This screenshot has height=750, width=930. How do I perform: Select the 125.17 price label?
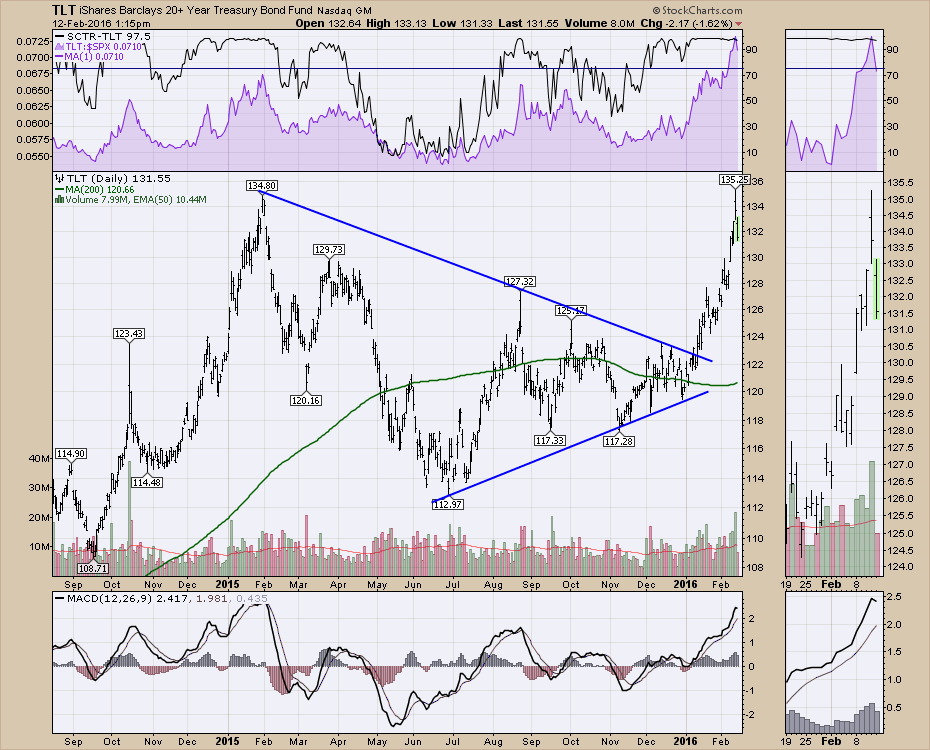click(x=571, y=310)
